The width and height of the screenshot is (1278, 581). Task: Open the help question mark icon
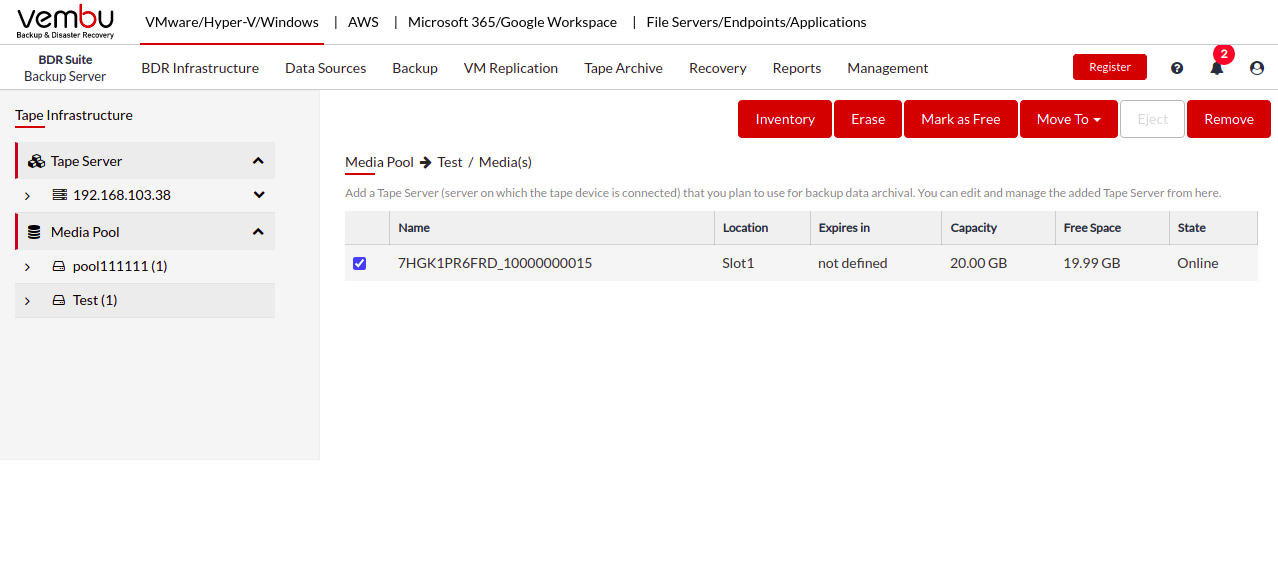(1177, 68)
